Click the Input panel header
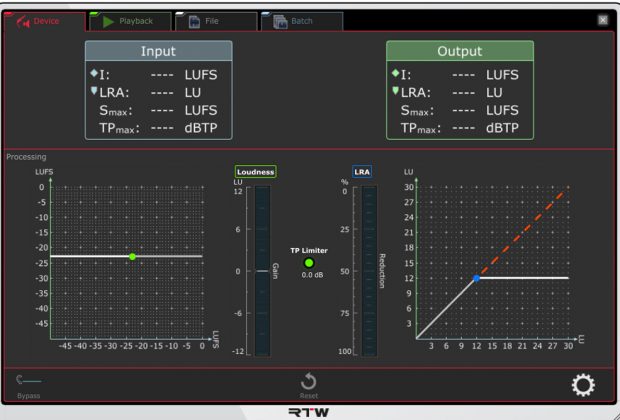Viewport: 620px width, 420px height. pos(159,51)
